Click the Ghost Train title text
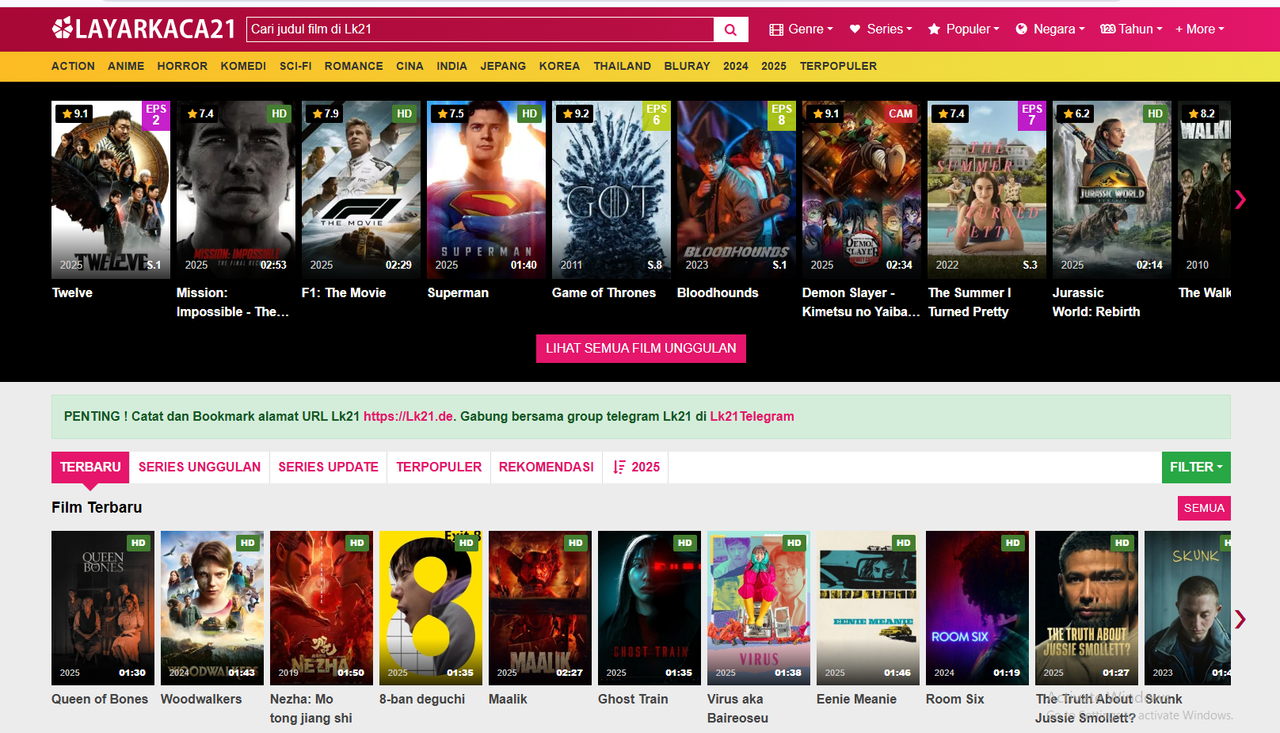The image size is (1280, 733). click(633, 699)
